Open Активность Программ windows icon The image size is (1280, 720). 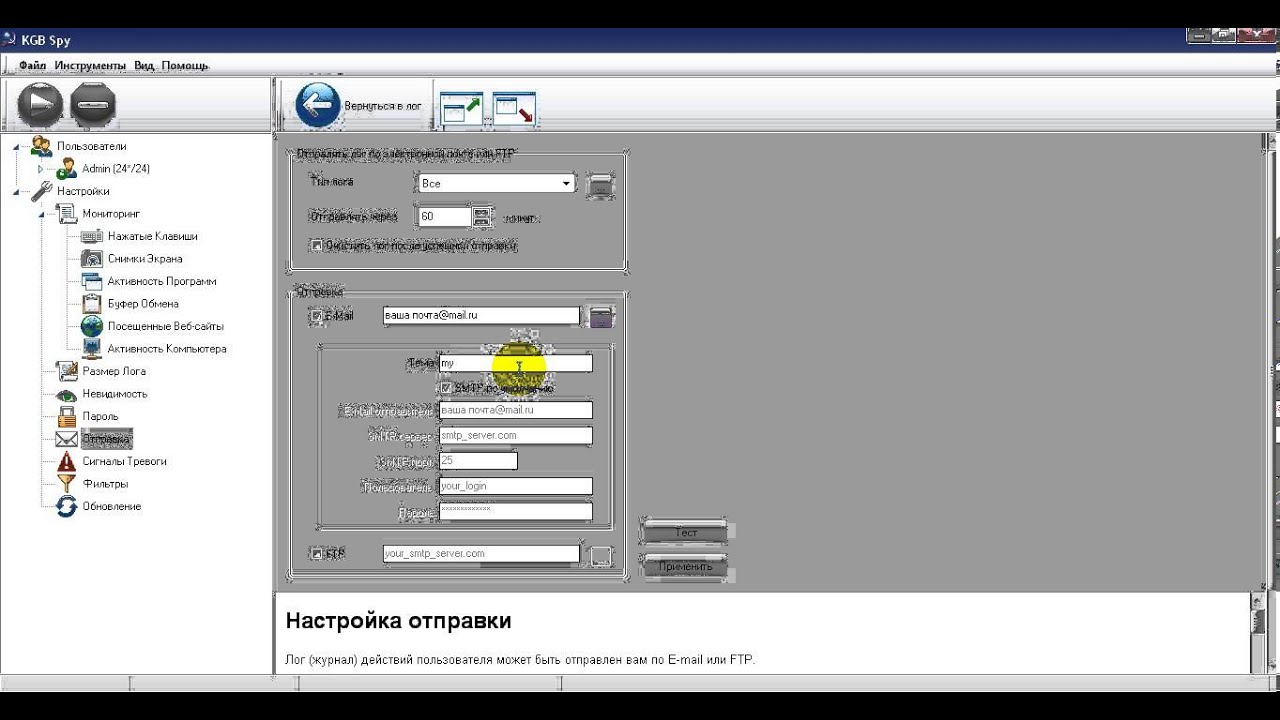pos(92,281)
